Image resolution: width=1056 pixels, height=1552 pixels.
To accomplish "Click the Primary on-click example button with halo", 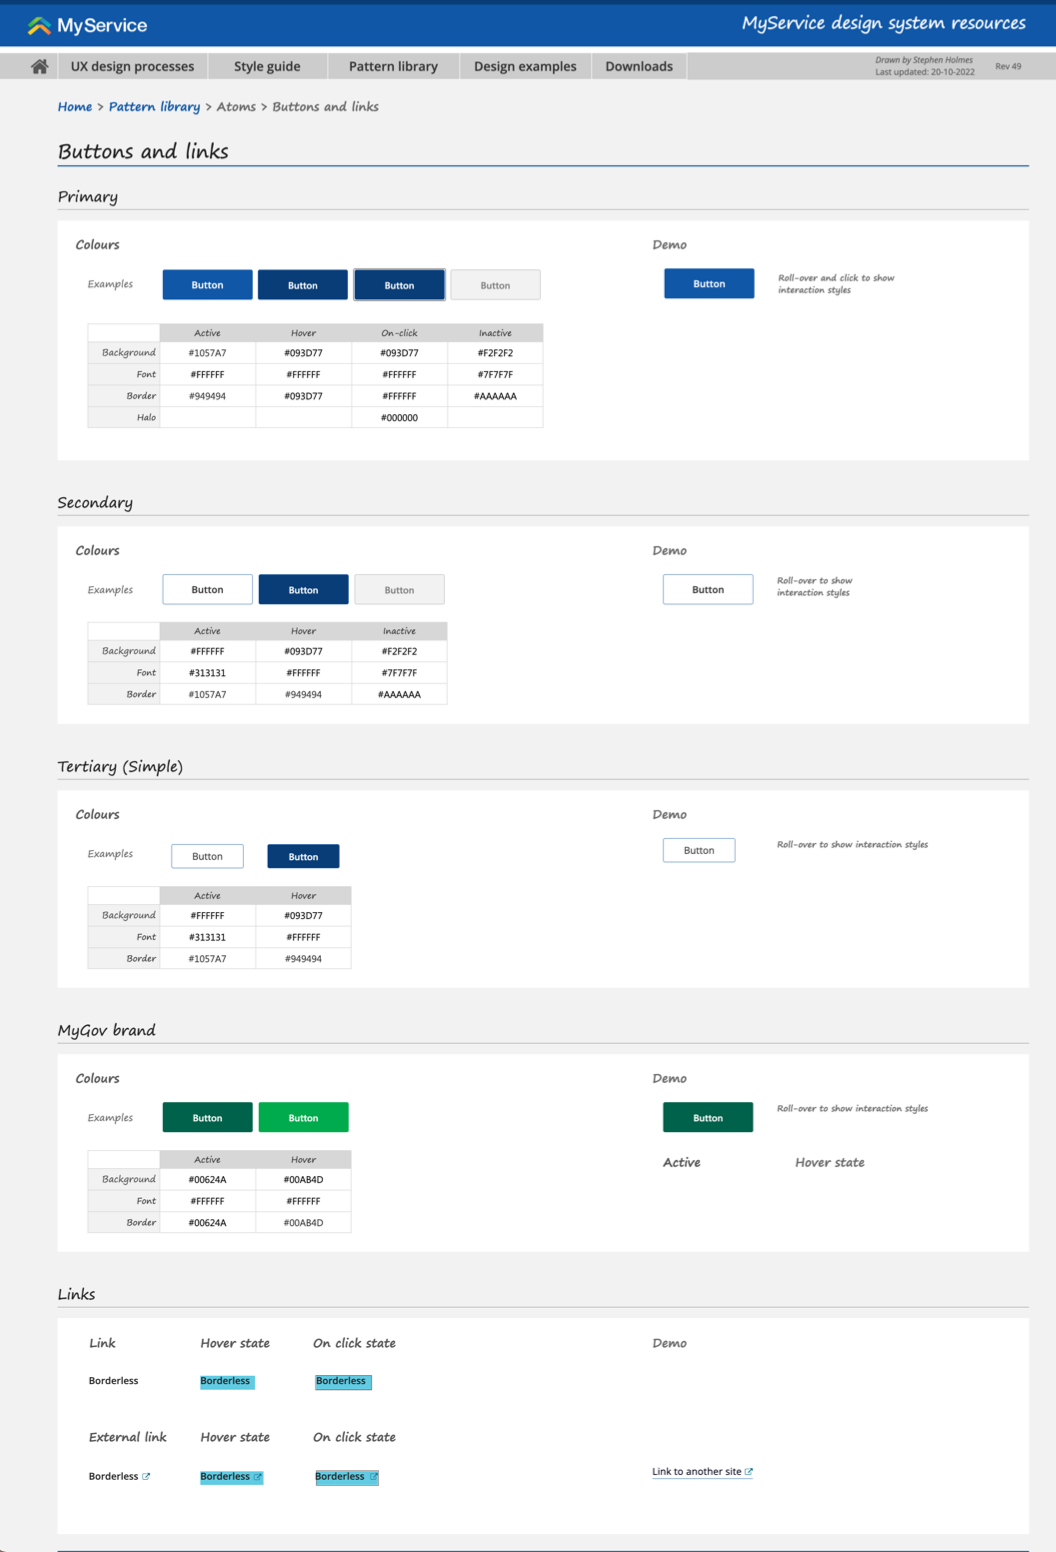I will (399, 285).
